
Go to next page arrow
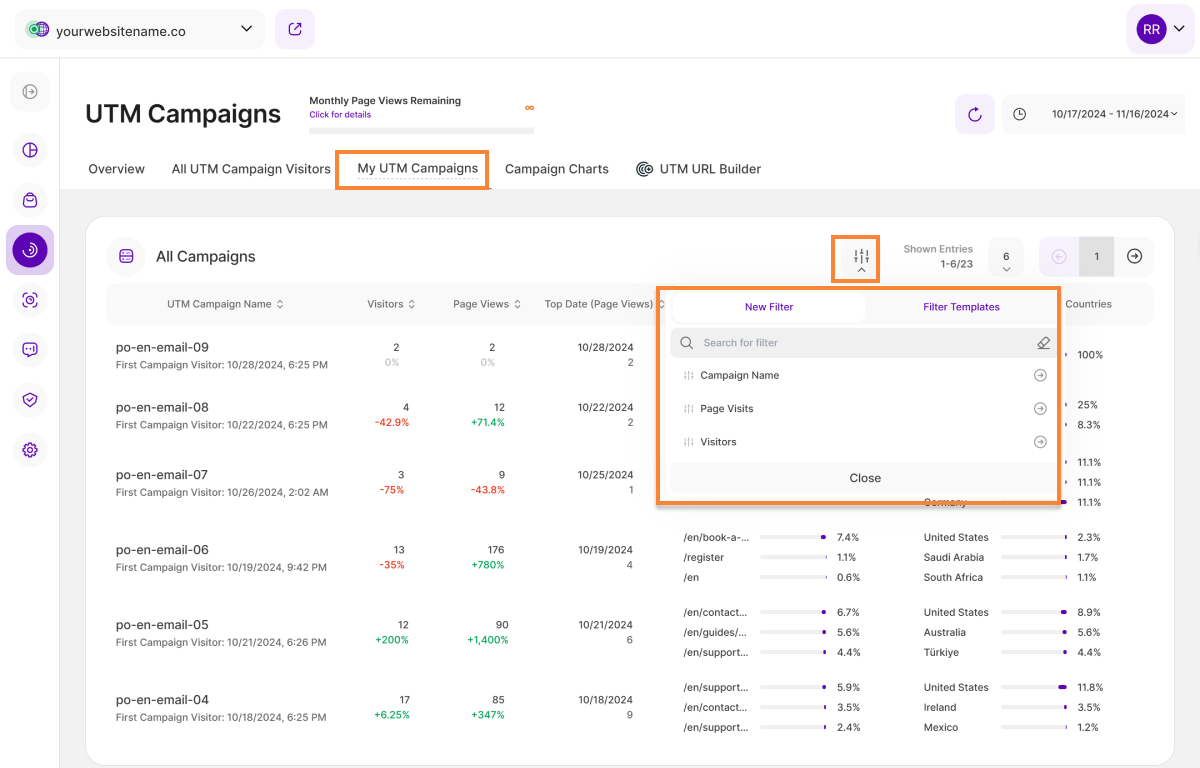pyautogui.click(x=1134, y=257)
